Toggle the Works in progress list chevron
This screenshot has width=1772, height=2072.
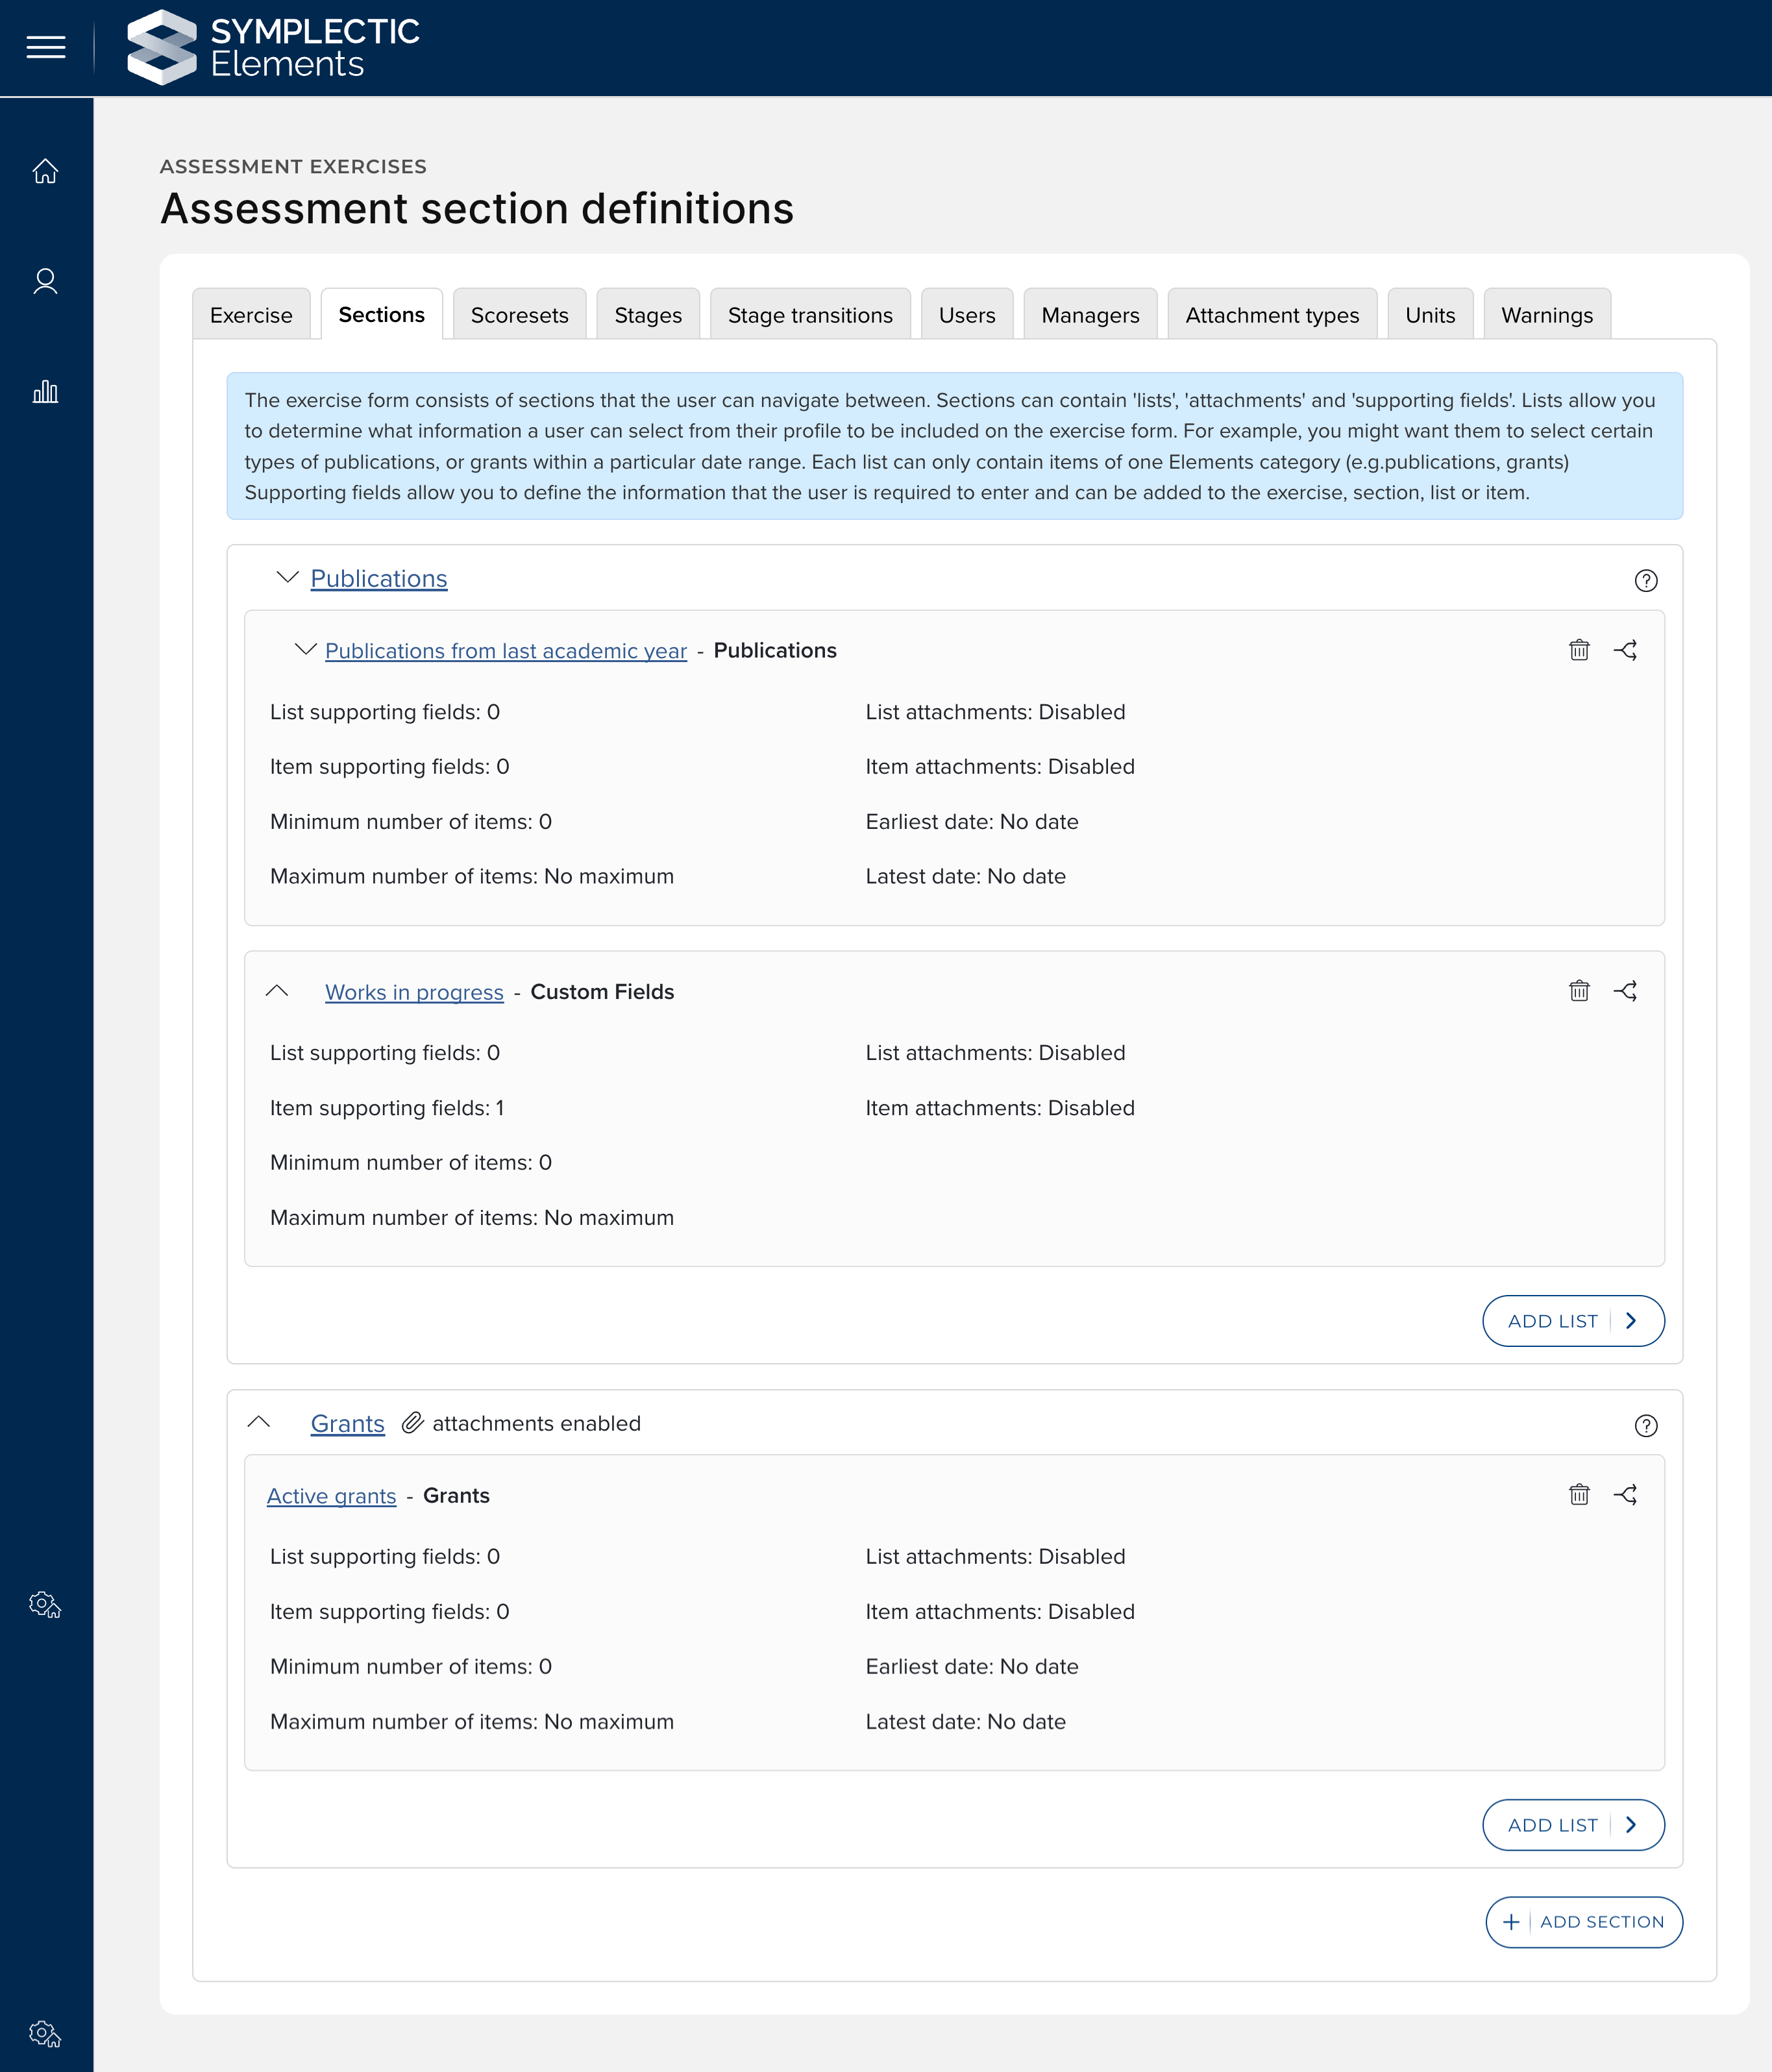pyautogui.click(x=277, y=991)
